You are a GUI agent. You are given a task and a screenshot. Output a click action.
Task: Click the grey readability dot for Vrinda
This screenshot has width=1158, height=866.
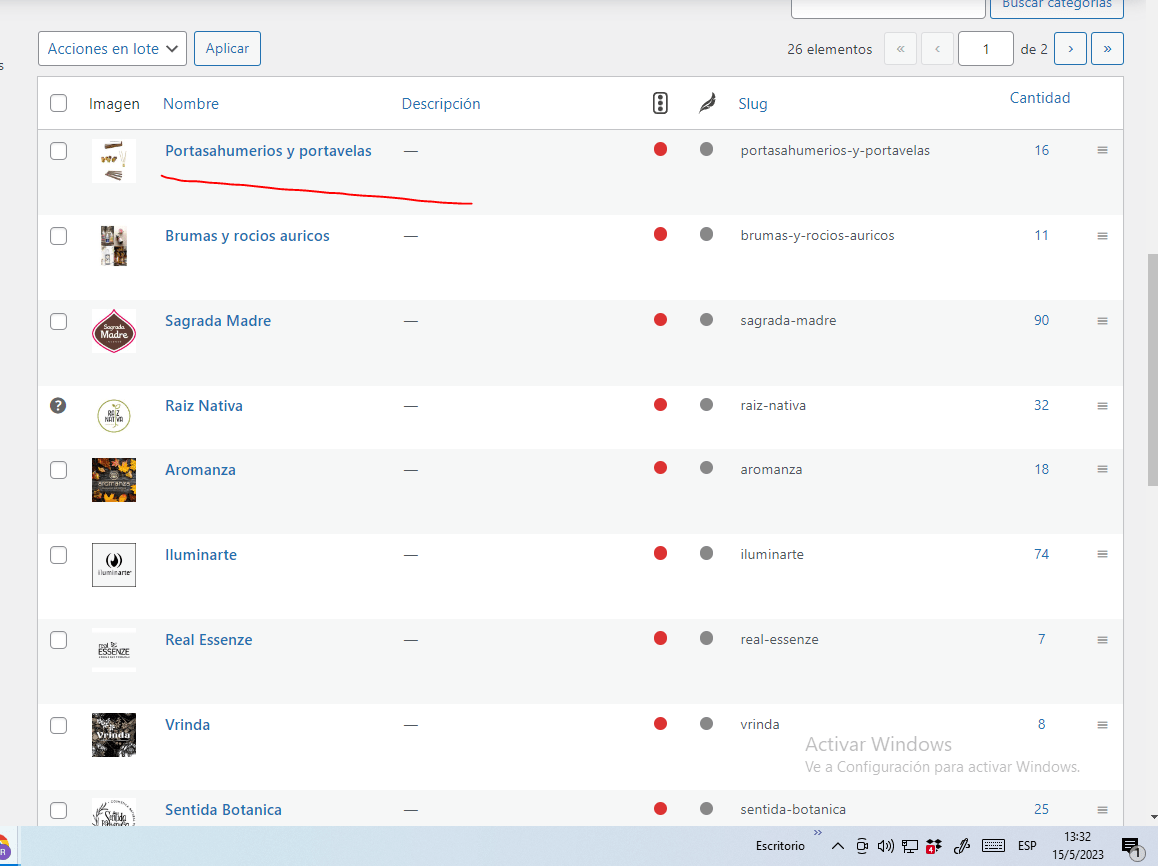coord(707,724)
